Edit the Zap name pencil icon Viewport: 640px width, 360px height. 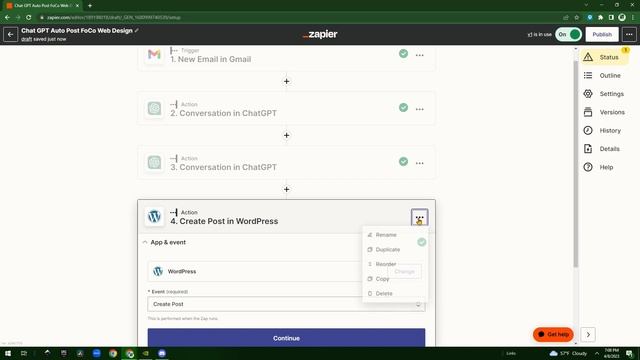coord(137,31)
